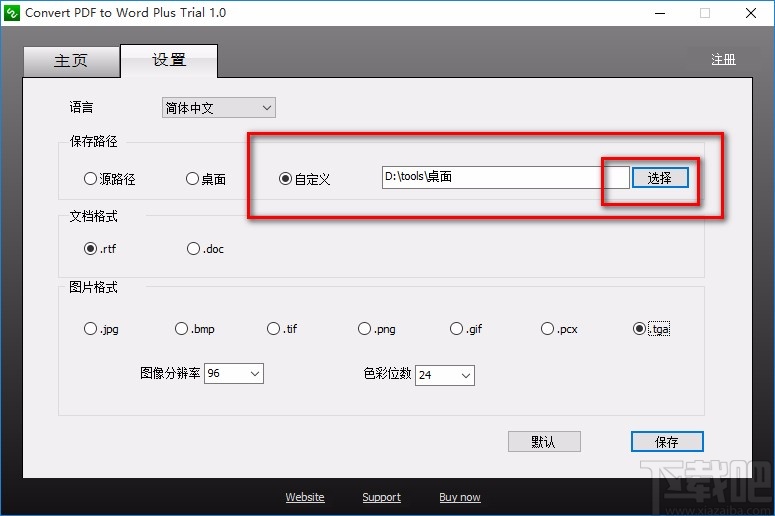Open the 语言 dropdown showing 简体中文
Image resolution: width=775 pixels, height=516 pixels.
tap(218, 108)
